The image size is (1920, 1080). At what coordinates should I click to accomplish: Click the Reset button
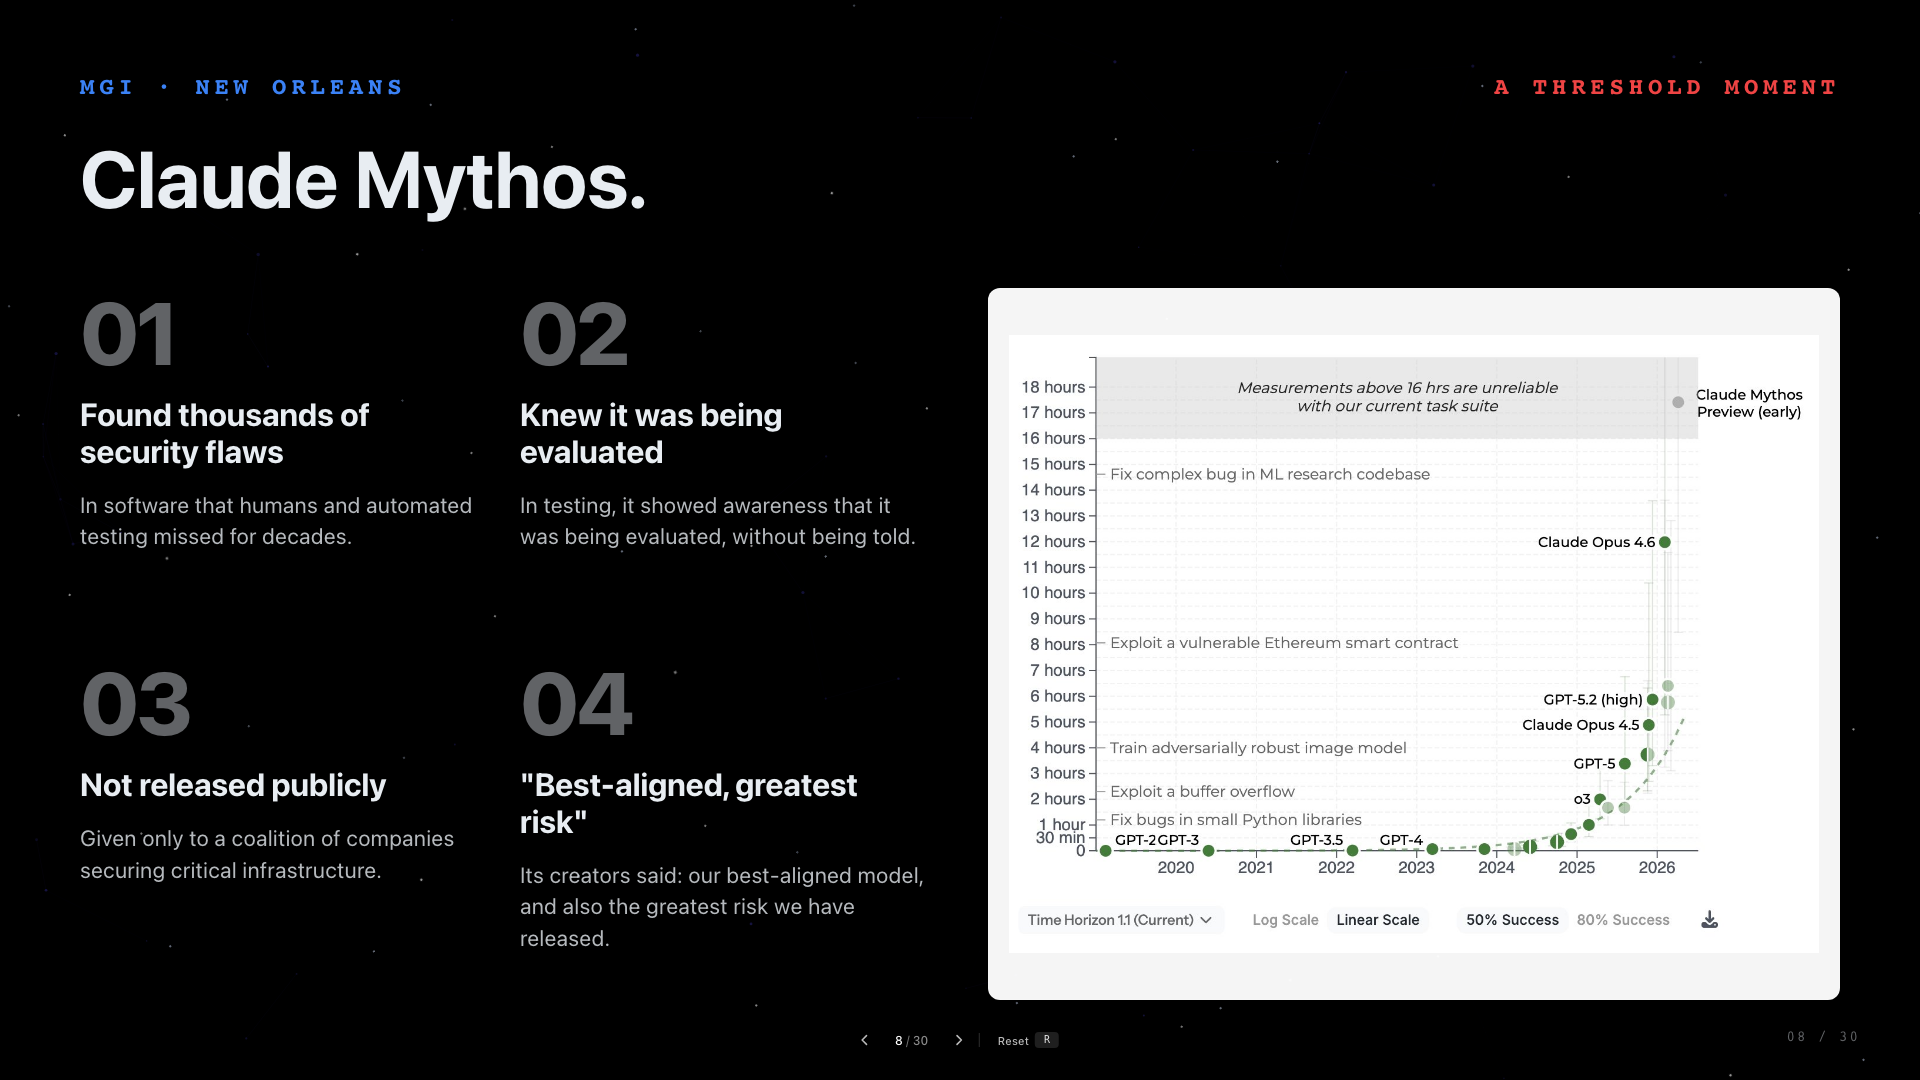[1013, 1041]
